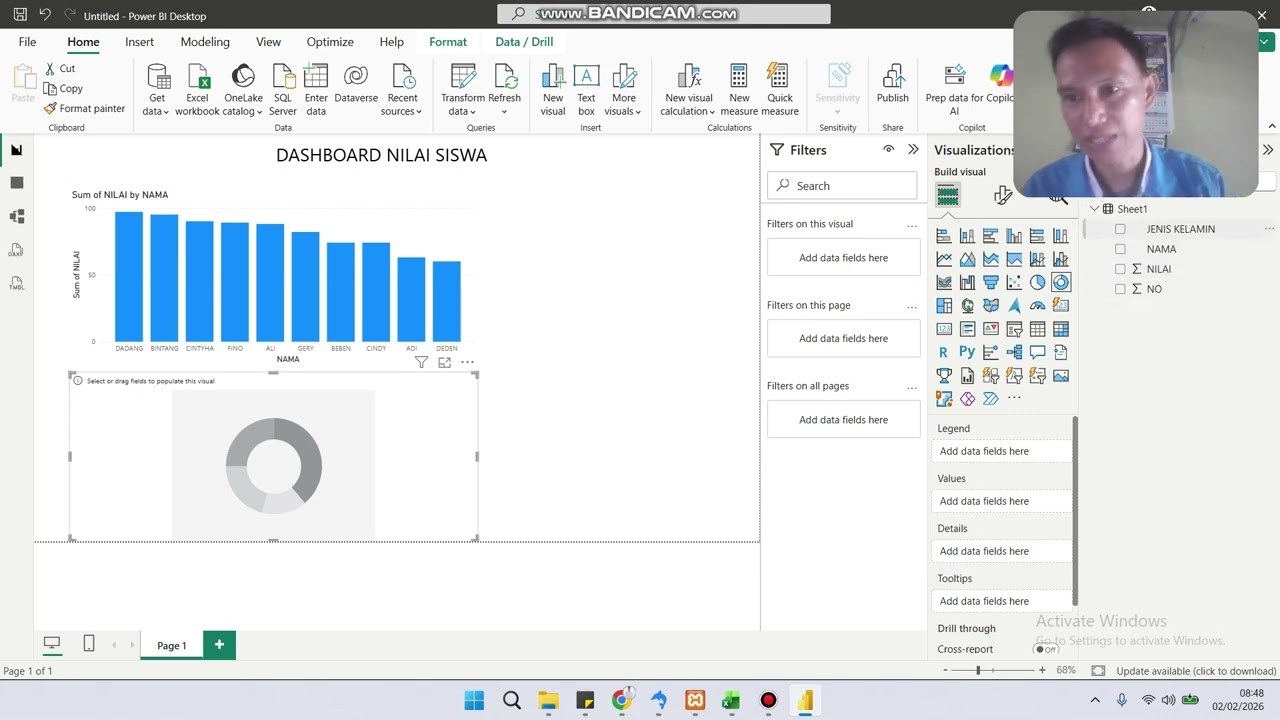Switch to mobile layout view
This screenshot has width=1280, height=720.
pos(89,644)
